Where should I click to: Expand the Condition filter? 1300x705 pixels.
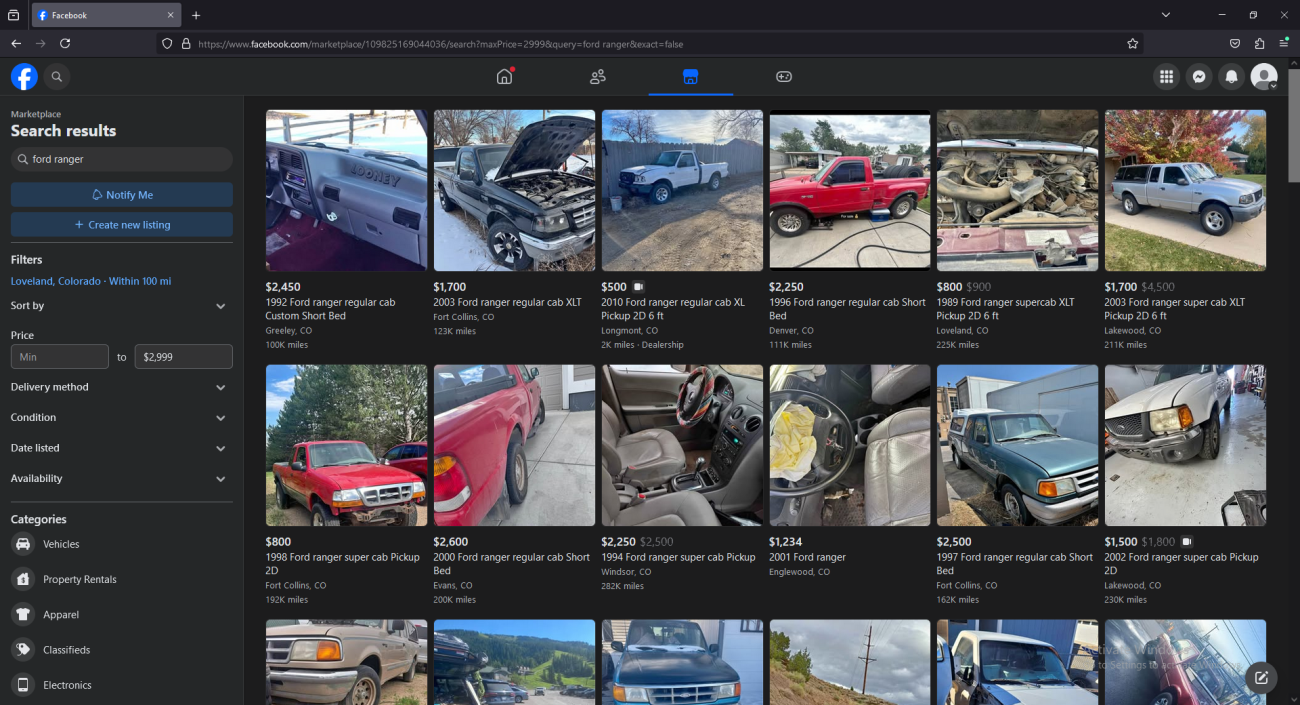point(121,418)
